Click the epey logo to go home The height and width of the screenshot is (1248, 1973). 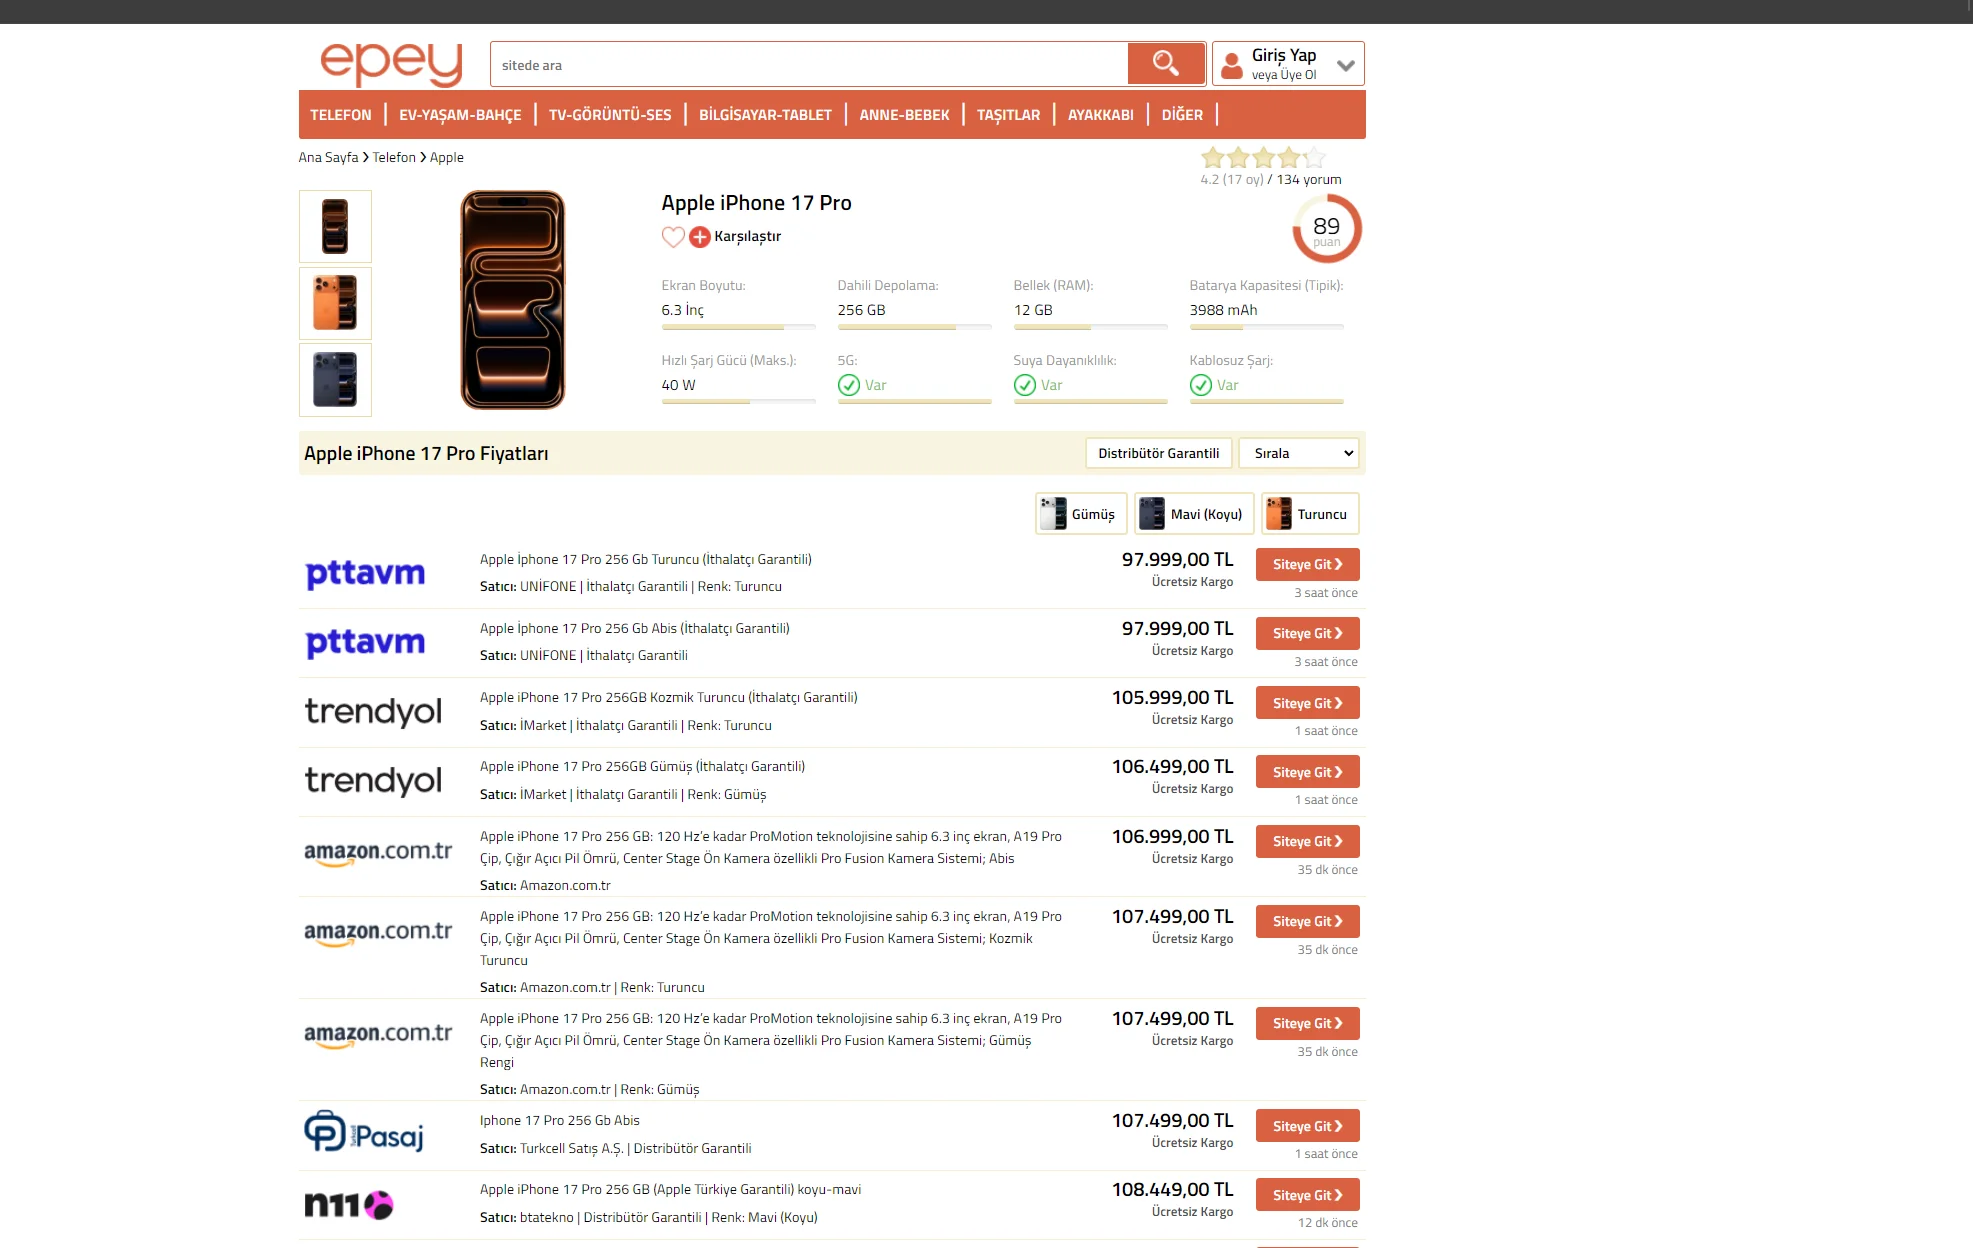tap(391, 64)
